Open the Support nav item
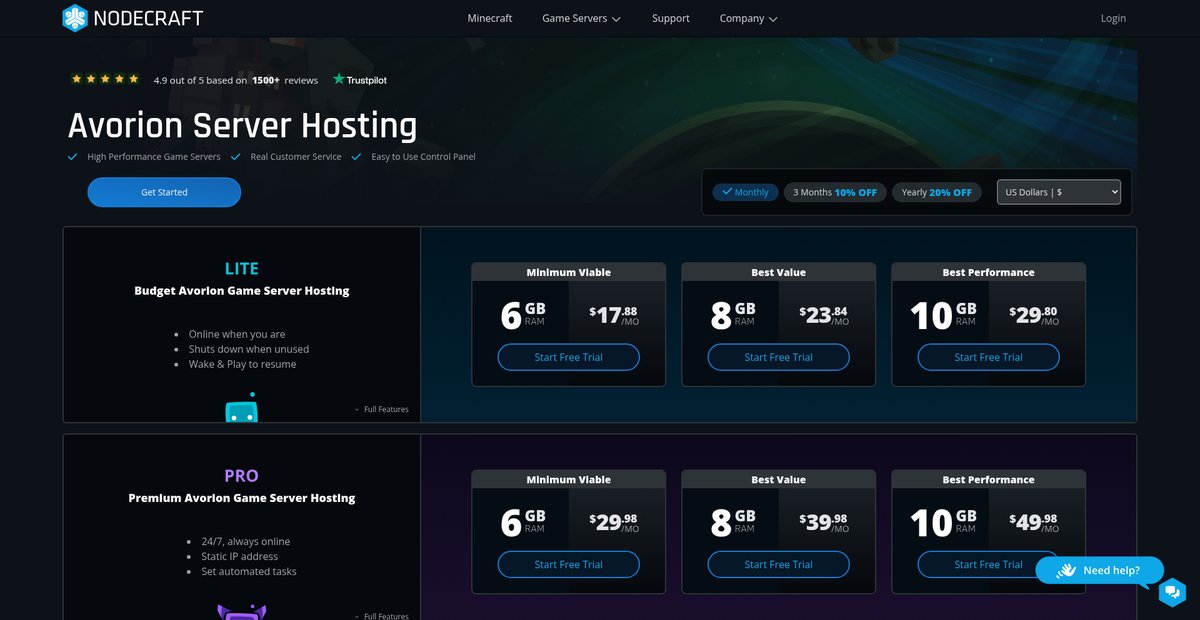Viewport: 1200px width, 620px height. pos(671,18)
